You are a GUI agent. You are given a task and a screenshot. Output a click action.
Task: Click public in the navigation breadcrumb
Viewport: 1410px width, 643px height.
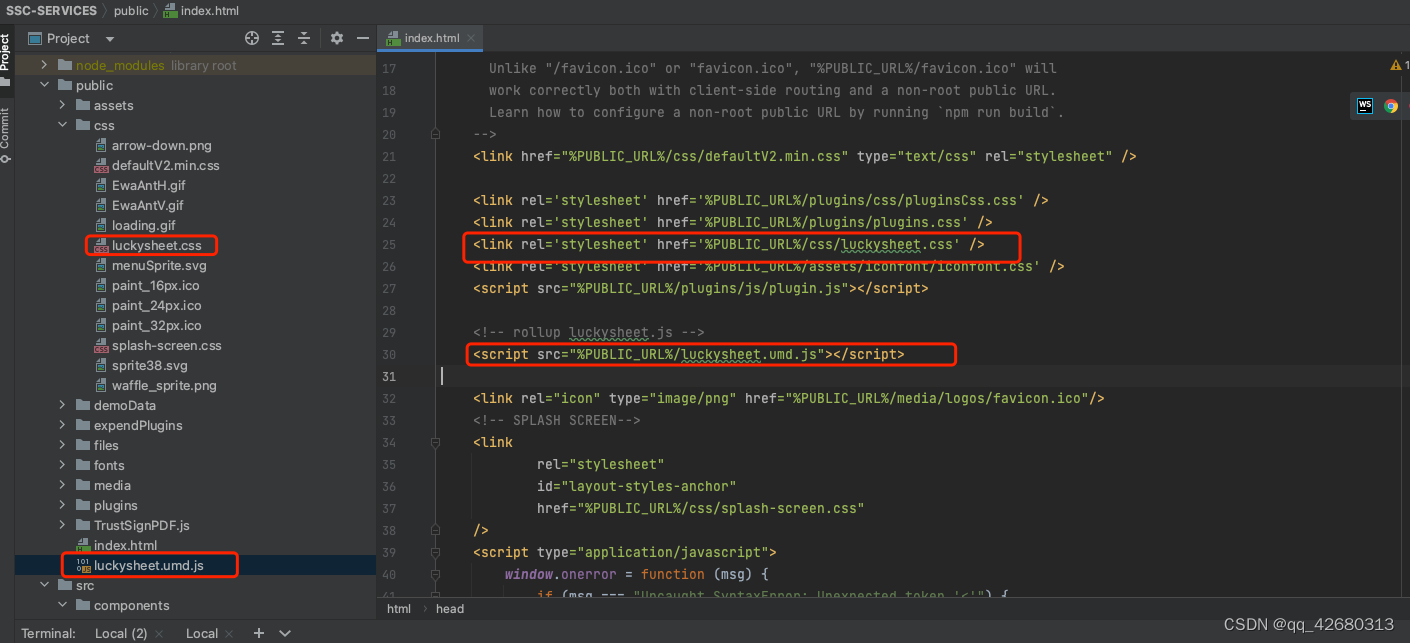coord(131,10)
